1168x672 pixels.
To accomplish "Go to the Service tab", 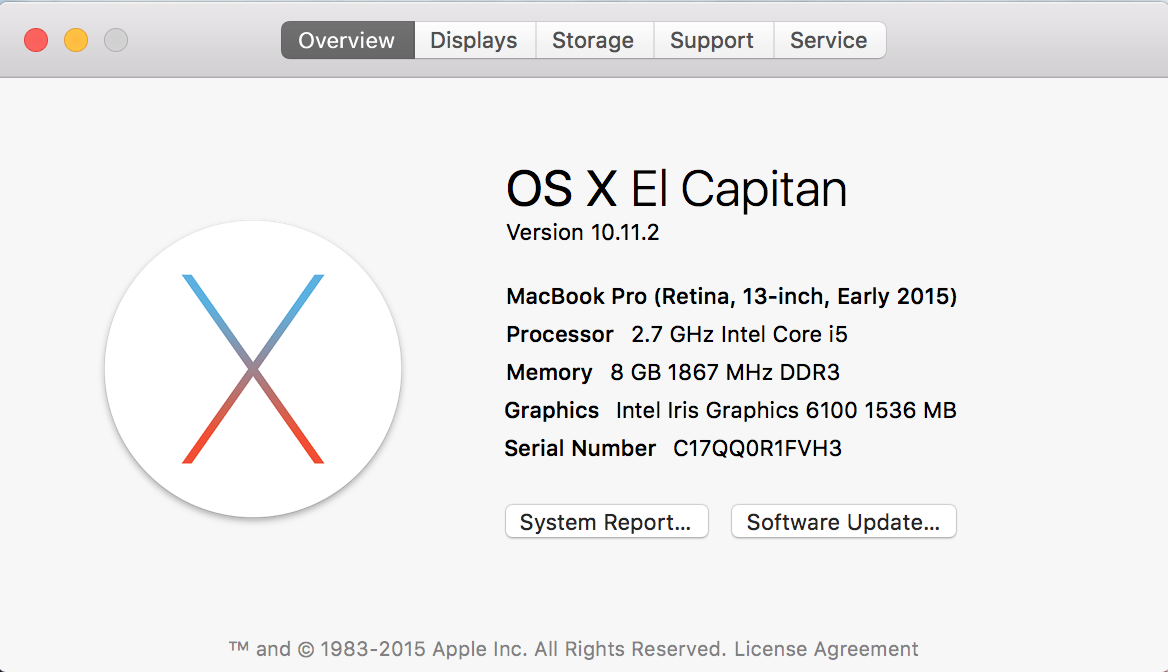I will pyautogui.click(x=828, y=41).
